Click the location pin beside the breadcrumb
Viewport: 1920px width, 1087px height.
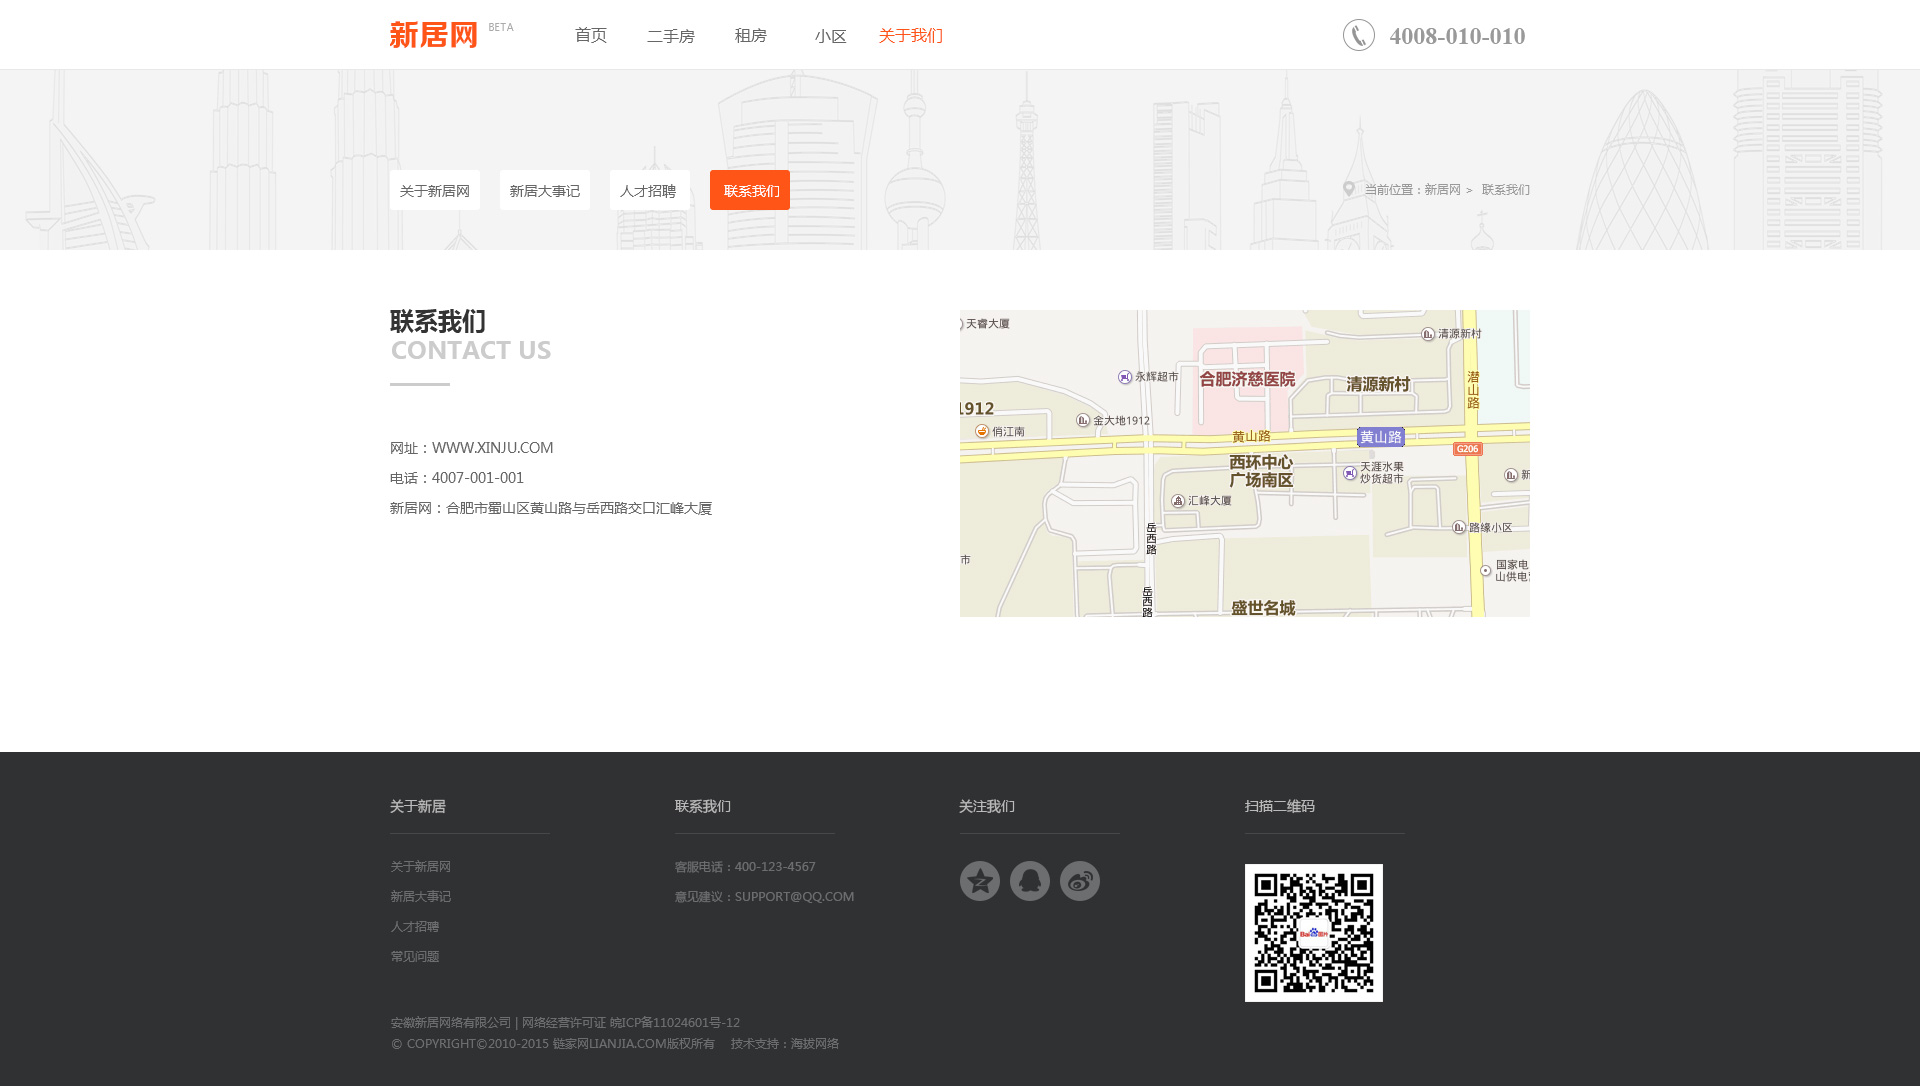pyautogui.click(x=1349, y=189)
